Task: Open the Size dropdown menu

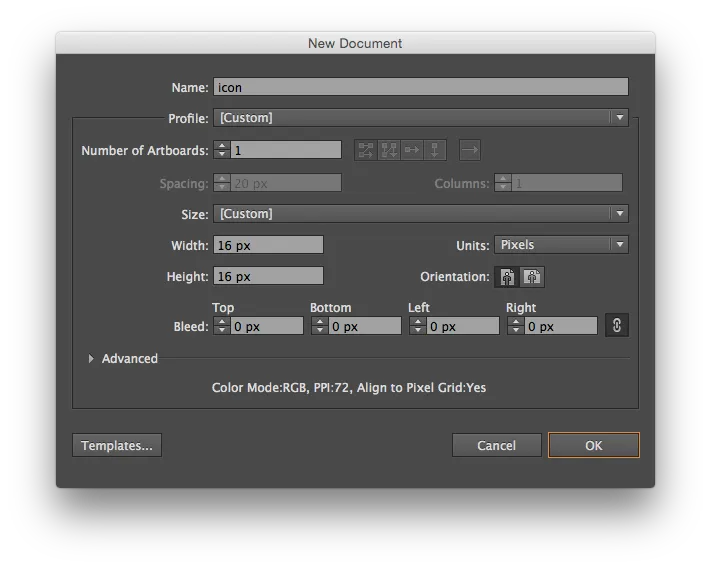Action: click(x=421, y=214)
